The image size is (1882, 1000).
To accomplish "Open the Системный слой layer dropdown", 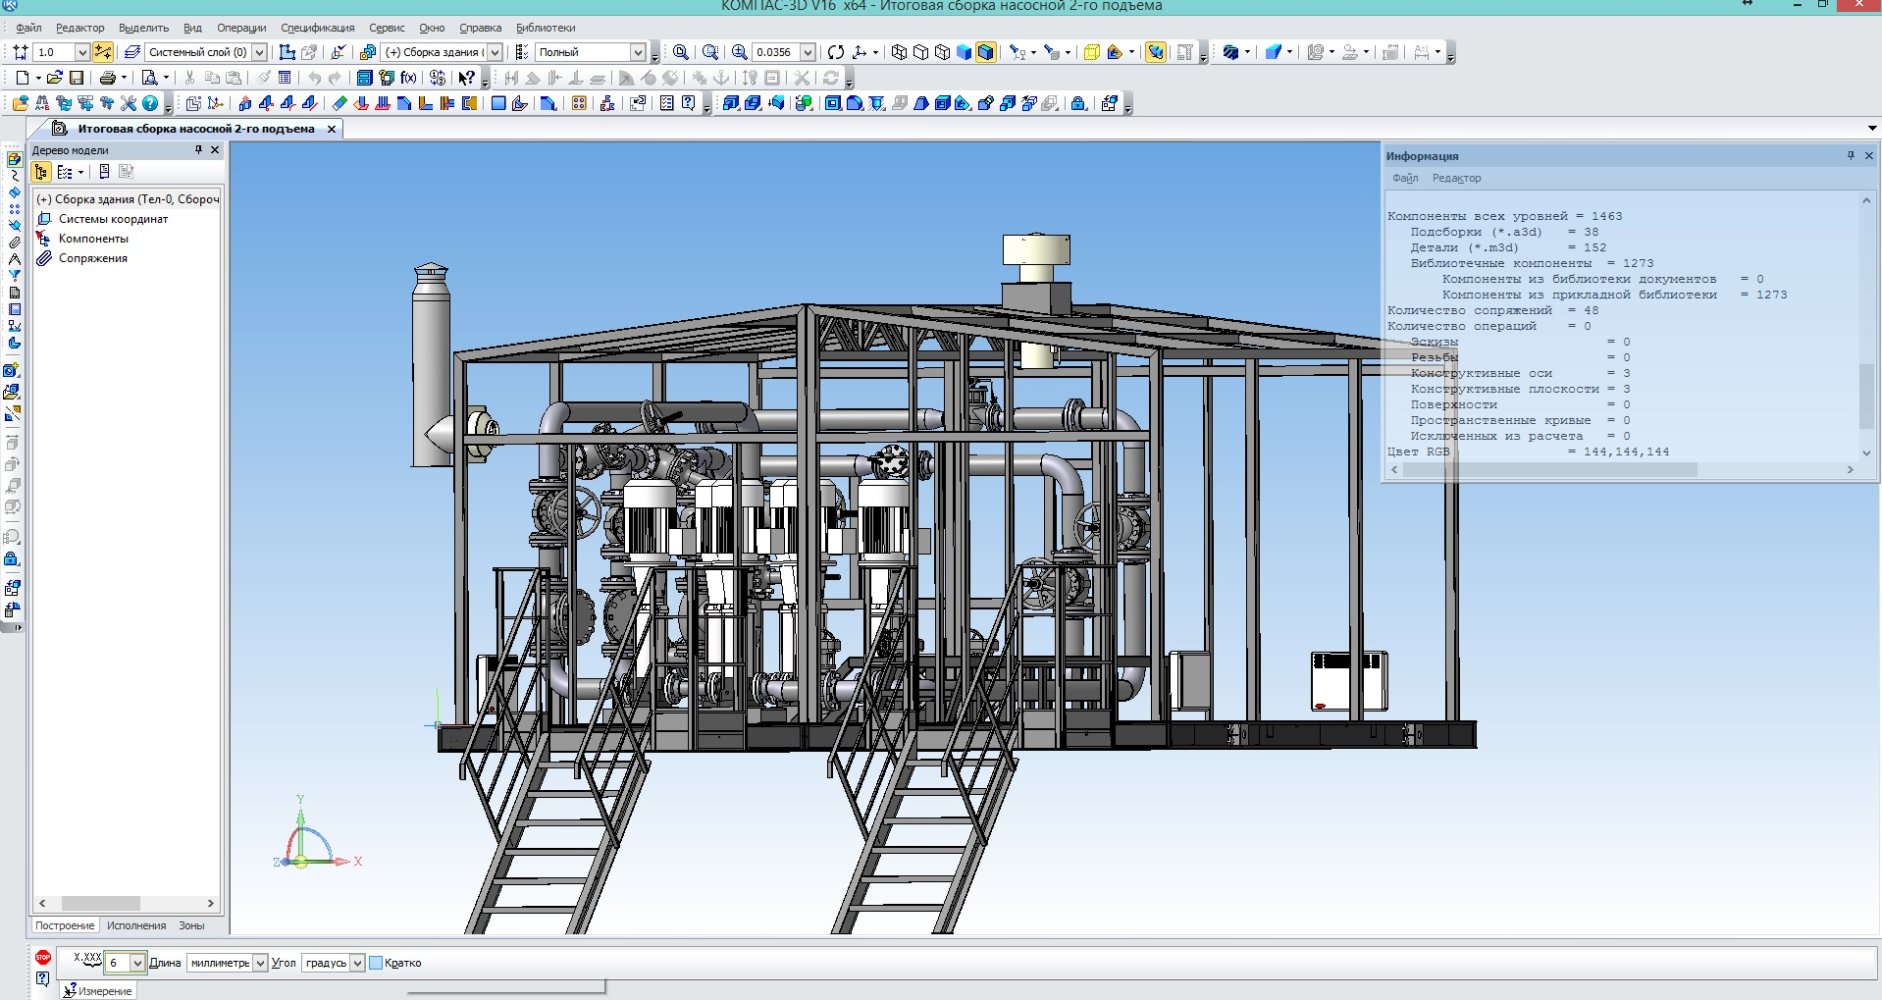I will point(259,52).
